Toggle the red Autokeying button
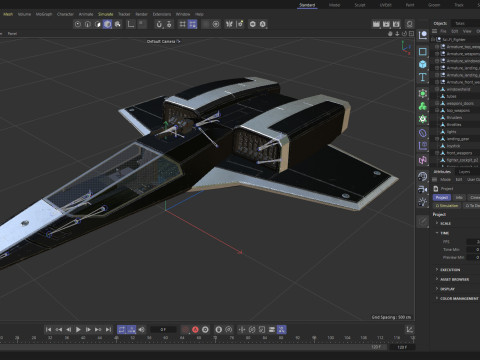Viewport: 480px width, 360px height. 195,329
